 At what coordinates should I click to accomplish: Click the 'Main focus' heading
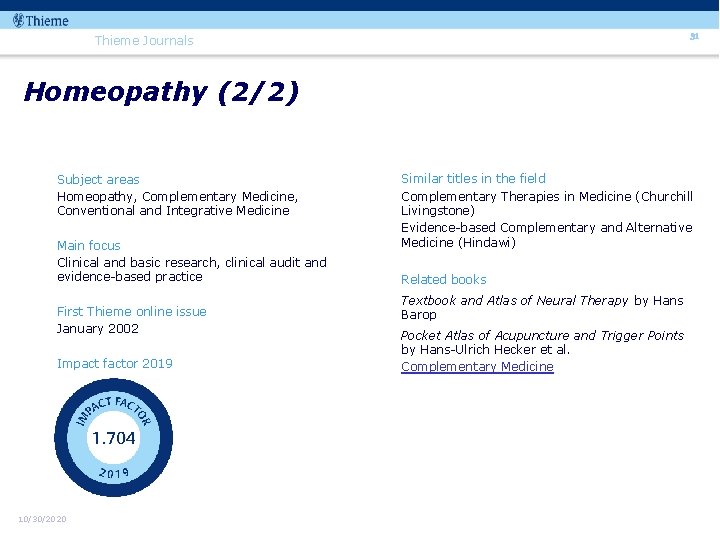[89, 246]
